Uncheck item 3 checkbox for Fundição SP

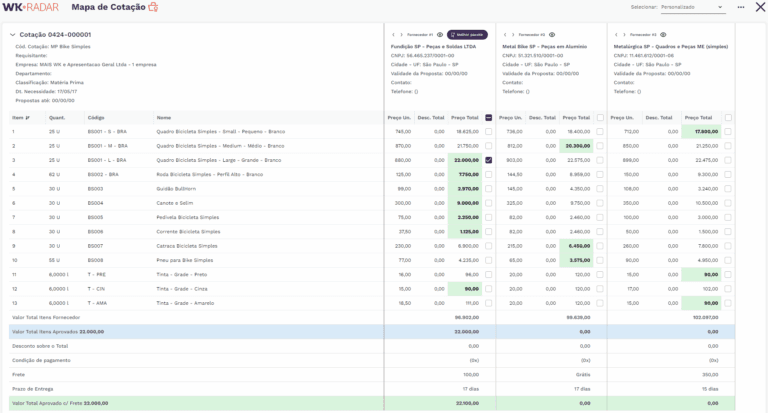pyautogui.click(x=489, y=160)
